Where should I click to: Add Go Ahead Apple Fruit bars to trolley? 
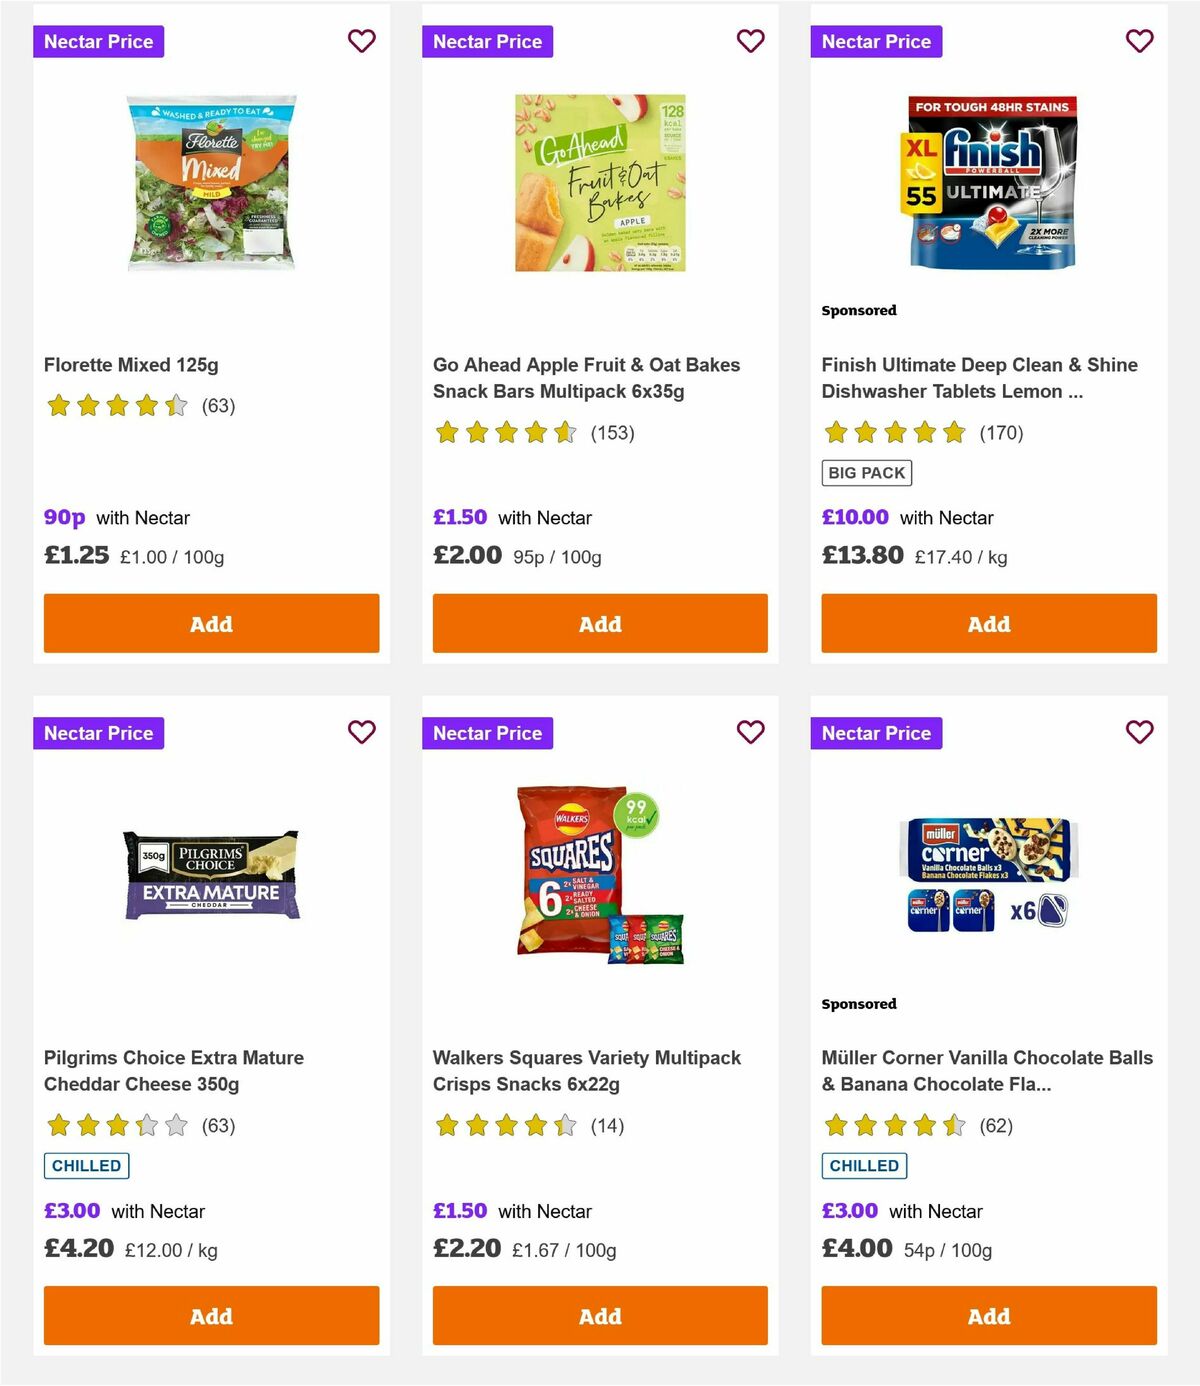(599, 623)
